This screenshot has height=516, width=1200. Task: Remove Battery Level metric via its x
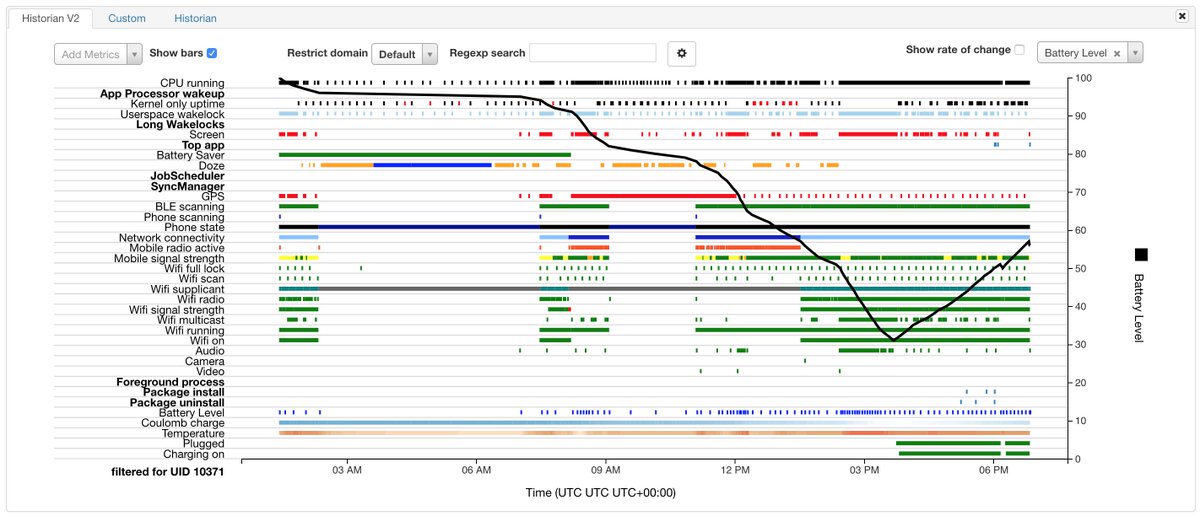tap(1117, 54)
